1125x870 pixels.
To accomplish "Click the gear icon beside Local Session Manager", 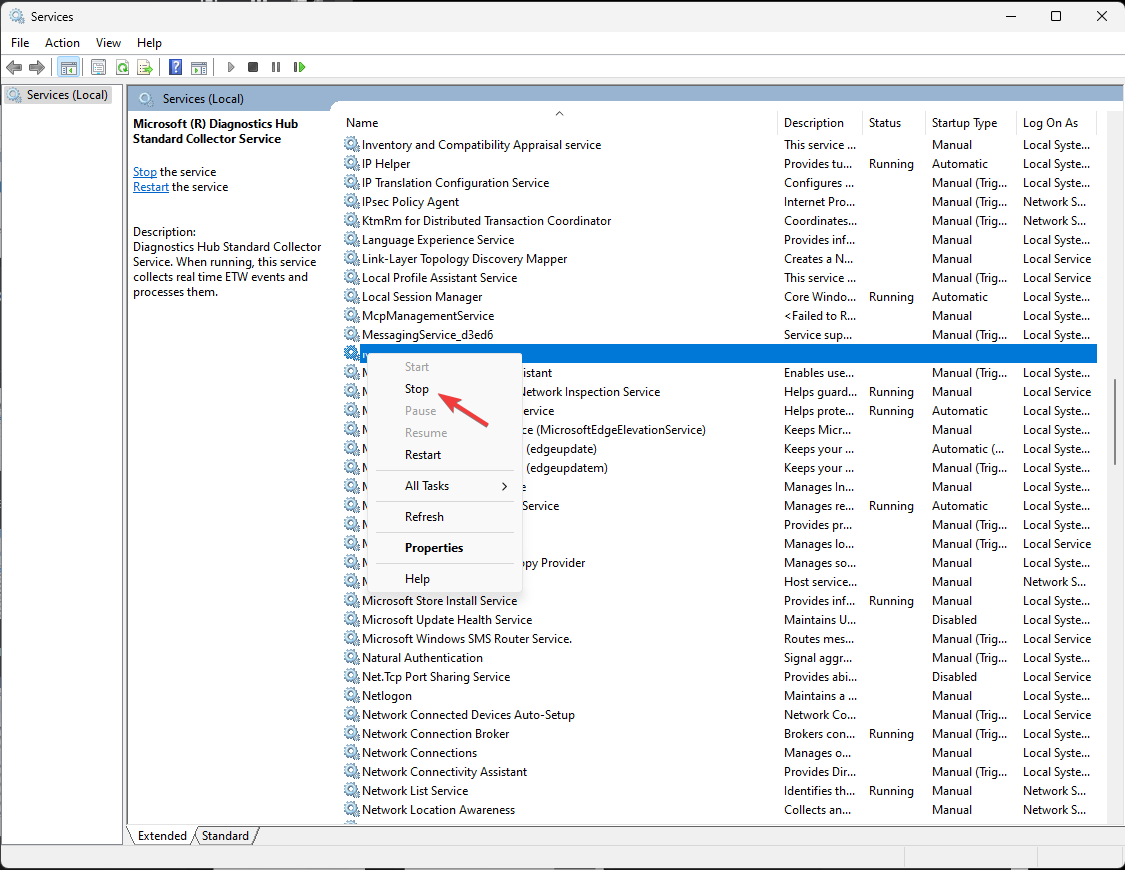I will click(352, 296).
